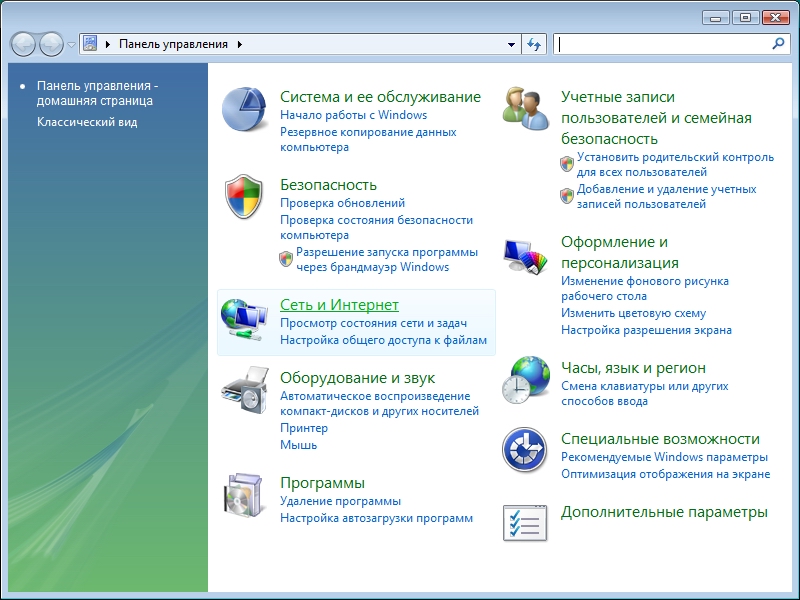Open the 'Оформление и персонализация' heading
This screenshot has height=600, width=800.
[x=620, y=252]
